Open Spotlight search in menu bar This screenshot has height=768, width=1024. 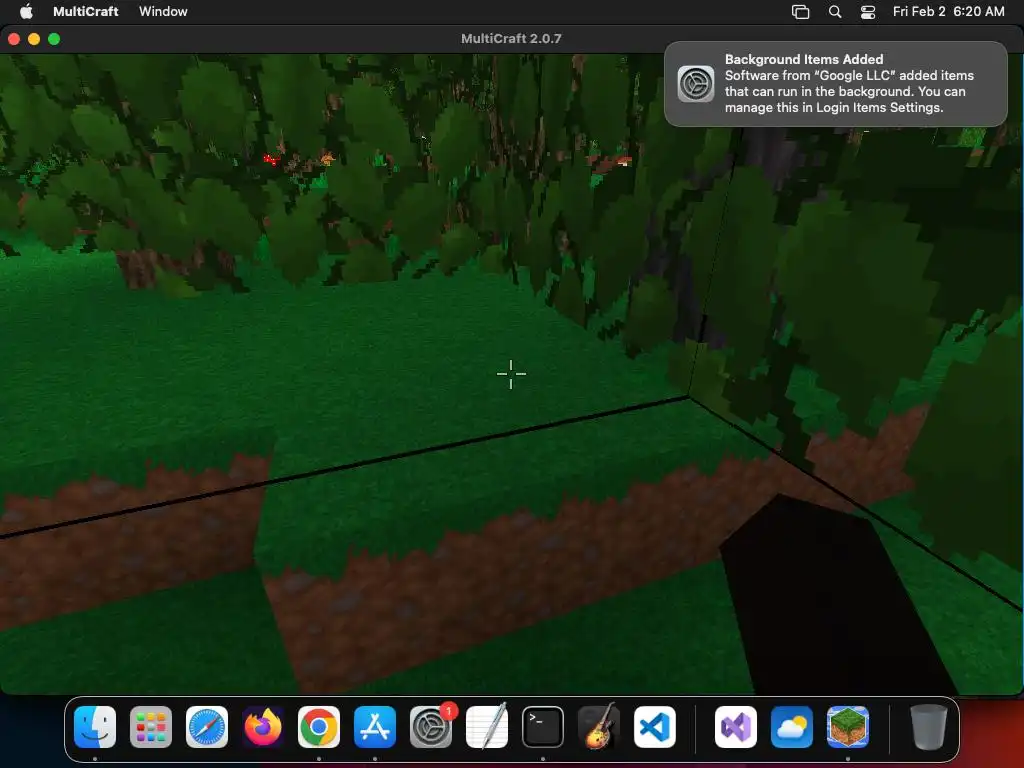click(x=835, y=12)
